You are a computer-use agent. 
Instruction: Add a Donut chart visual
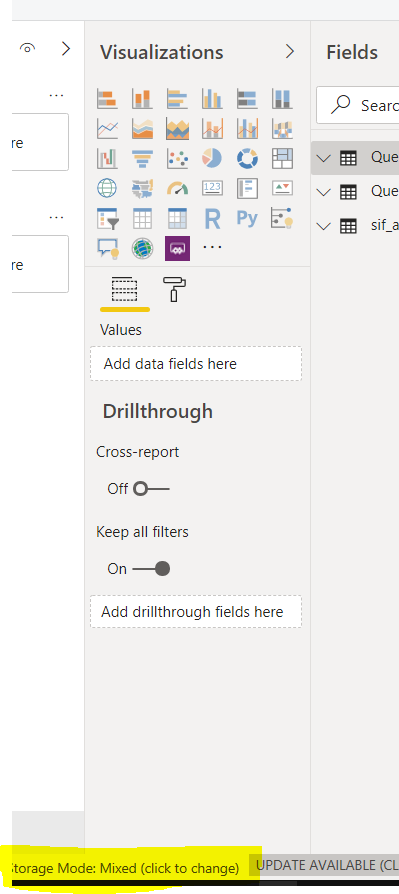pyautogui.click(x=247, y=159)
